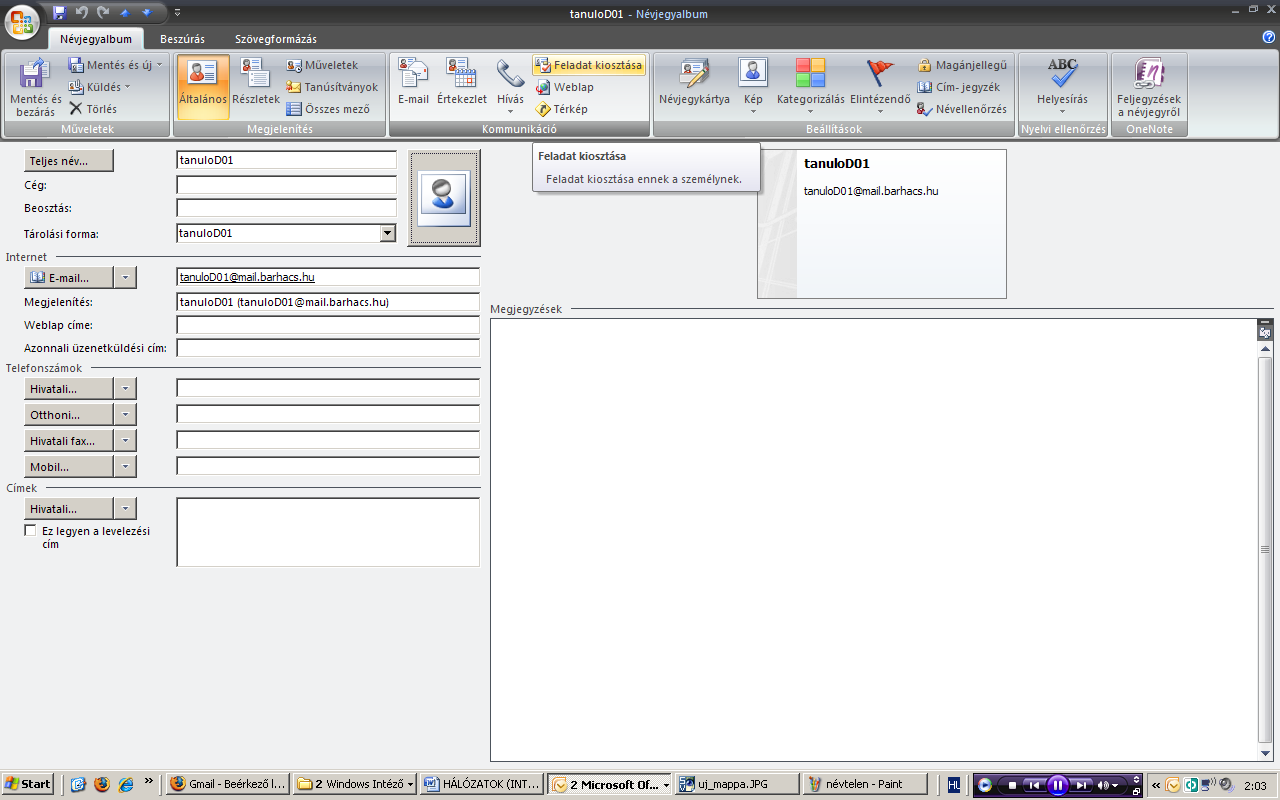Expand dropdown next to Mobil...
The image size is (1280, 800).
point(126,466)
